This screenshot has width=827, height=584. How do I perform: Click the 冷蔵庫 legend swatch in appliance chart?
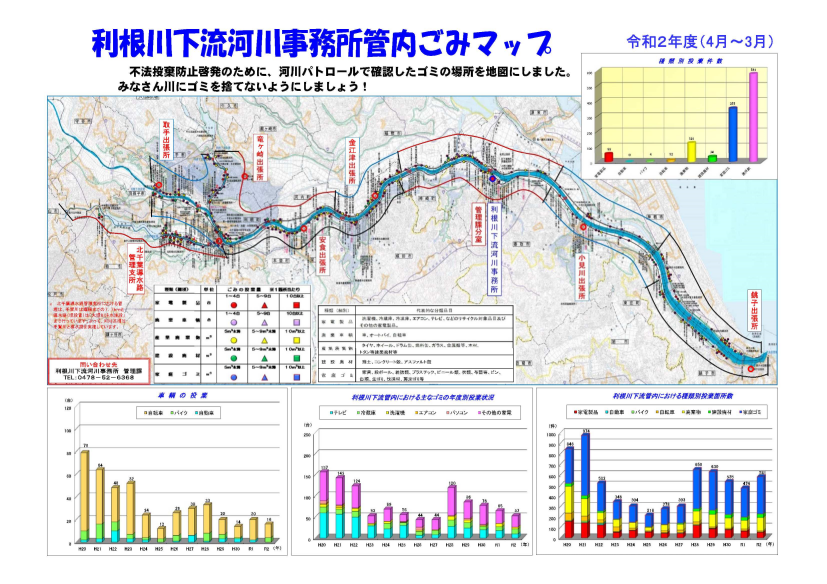click(360, 413)
